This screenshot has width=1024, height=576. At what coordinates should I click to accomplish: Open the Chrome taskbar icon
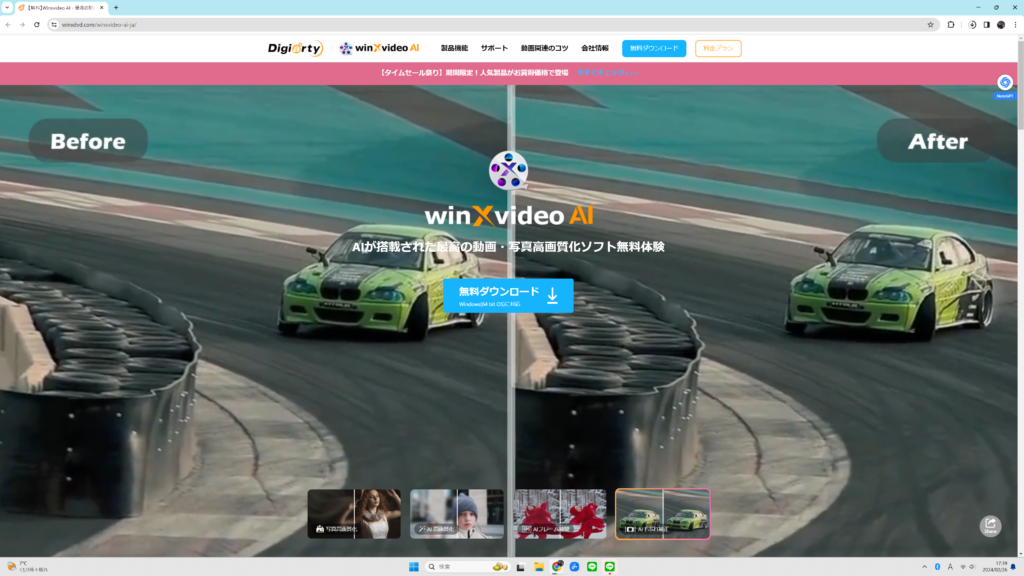tap(556, 567)
